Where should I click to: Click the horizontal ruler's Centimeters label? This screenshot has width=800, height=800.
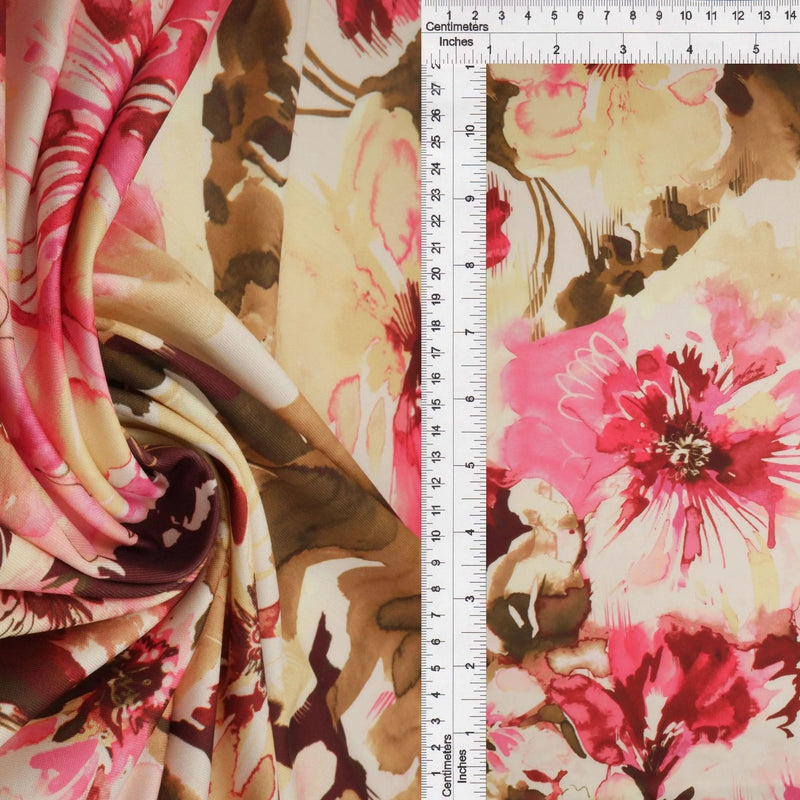457,27
